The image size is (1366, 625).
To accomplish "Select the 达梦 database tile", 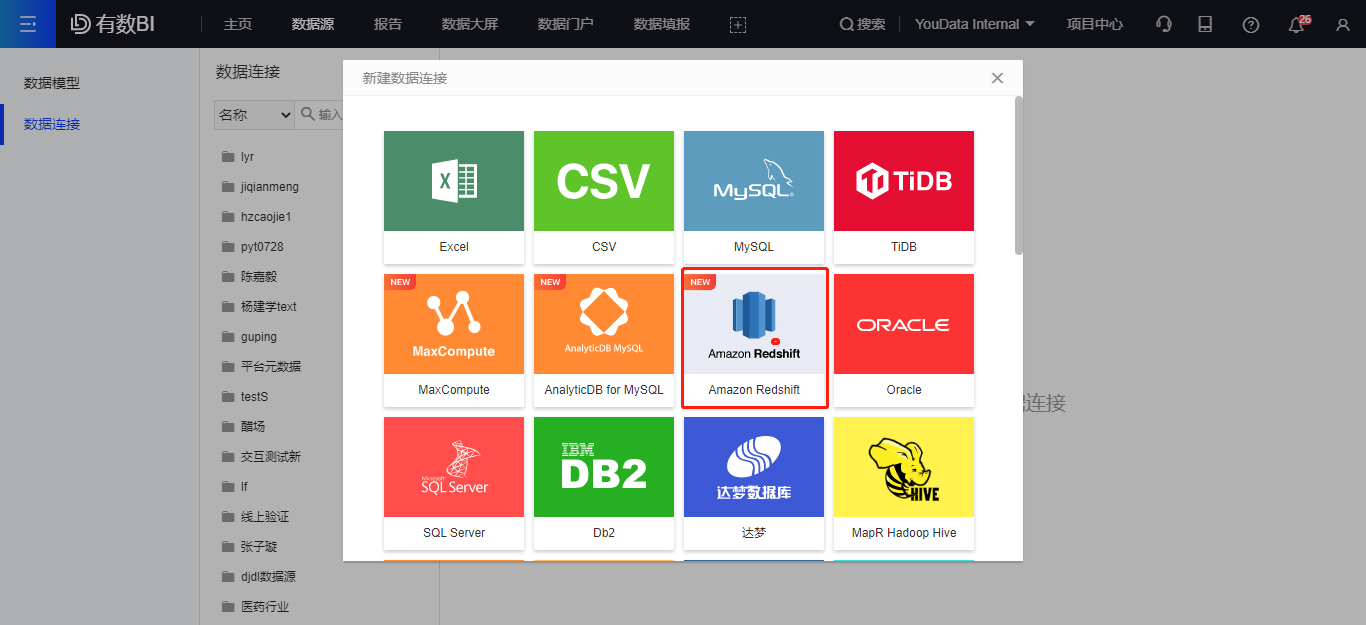I will (754, 483).
